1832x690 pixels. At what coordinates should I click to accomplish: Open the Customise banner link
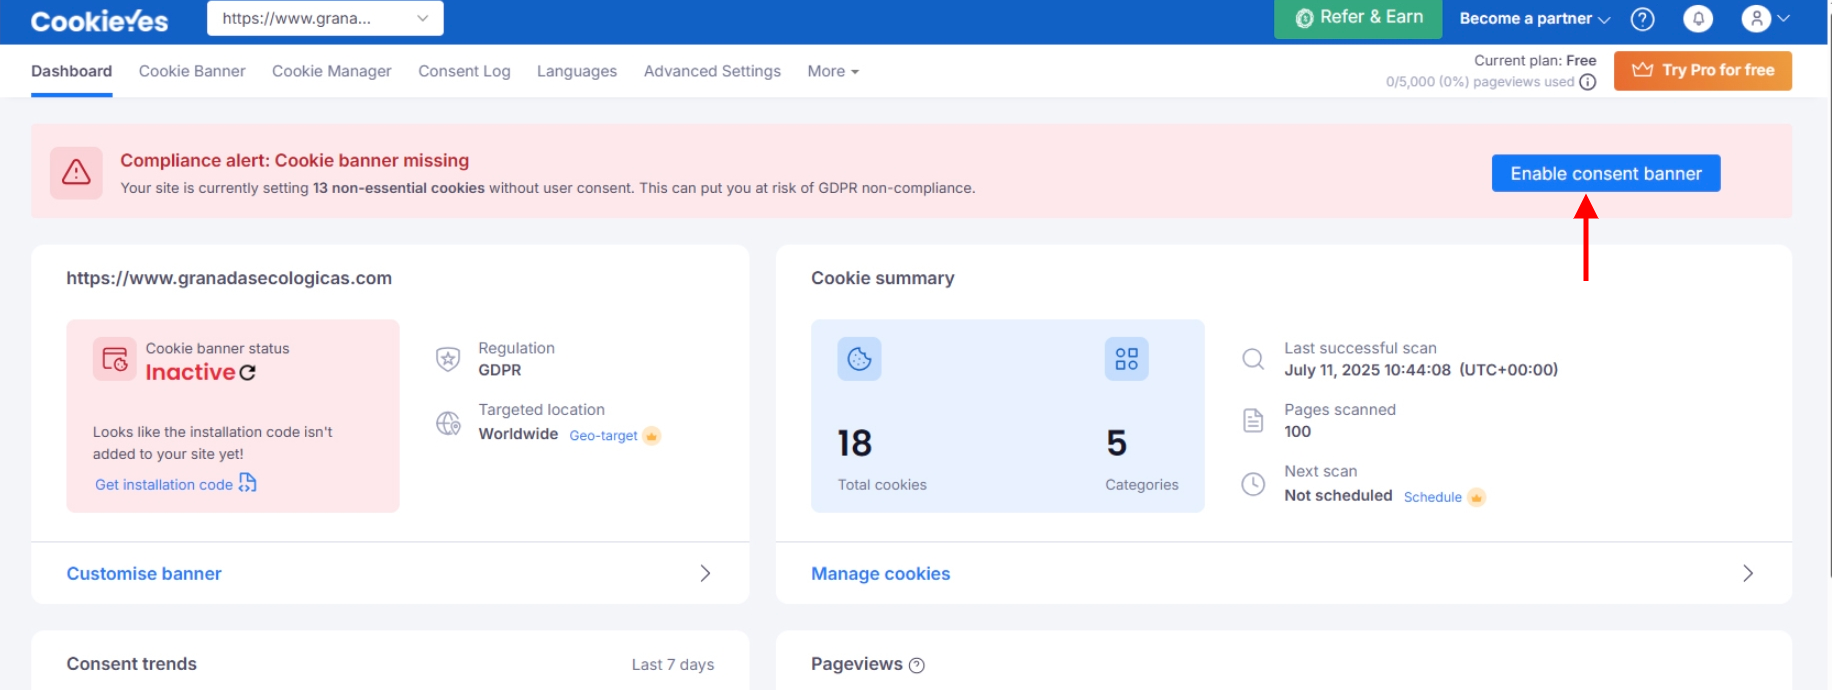pyautogui.click(x=144, y=574)
